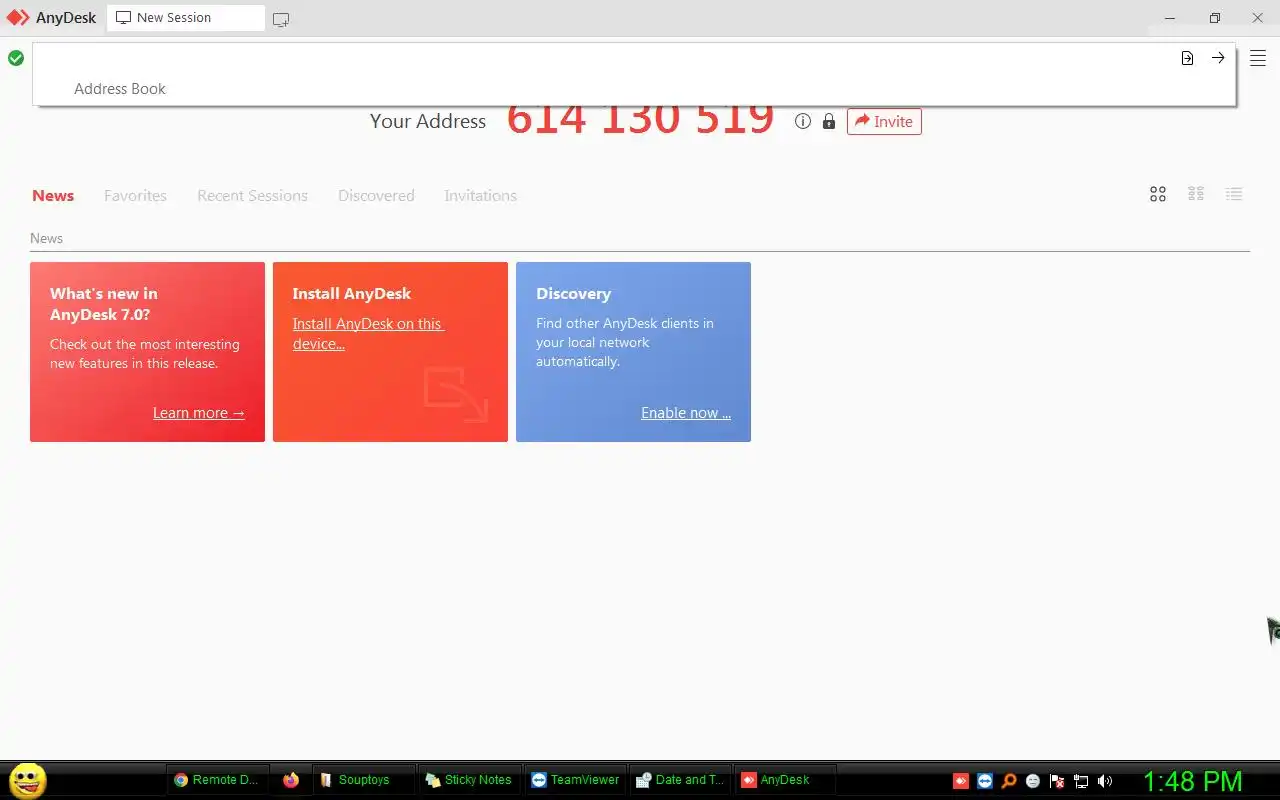Screen dimensions: 1280x800
Task: Click the connect arrow in the address bar
Action: [1218, 58]
